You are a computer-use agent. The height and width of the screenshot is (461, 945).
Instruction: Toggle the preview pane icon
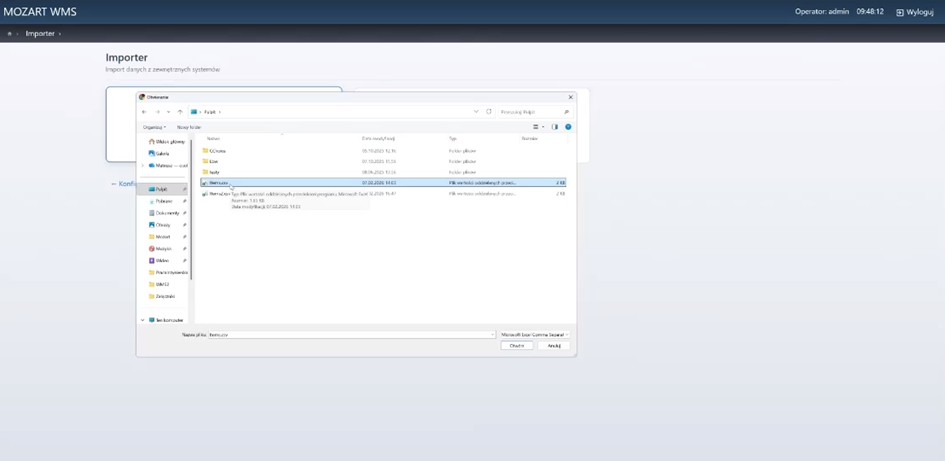pyautogui.click(x=555, y=127)
